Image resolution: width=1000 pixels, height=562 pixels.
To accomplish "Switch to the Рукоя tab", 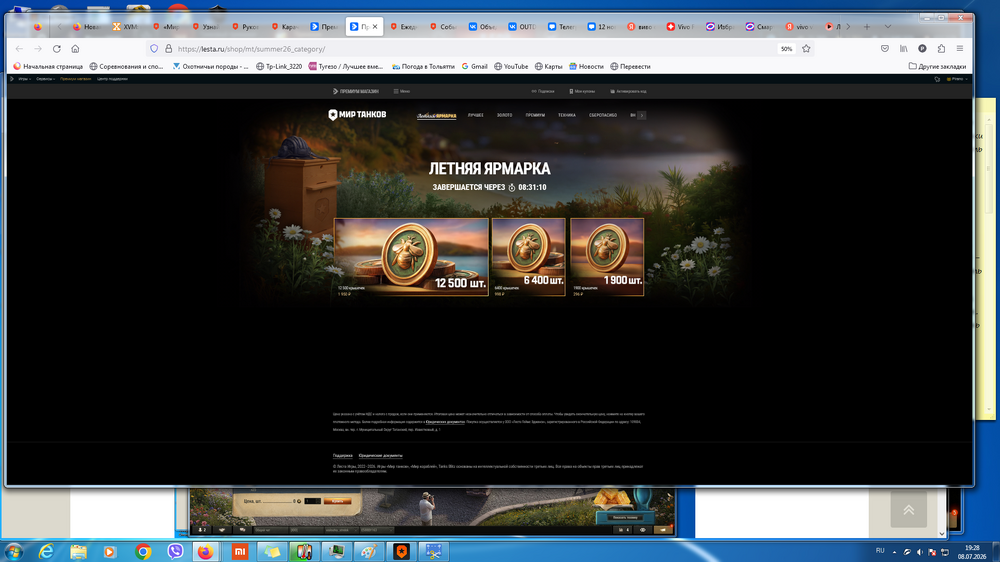I will pyautogui.click(x=245, y=27).
